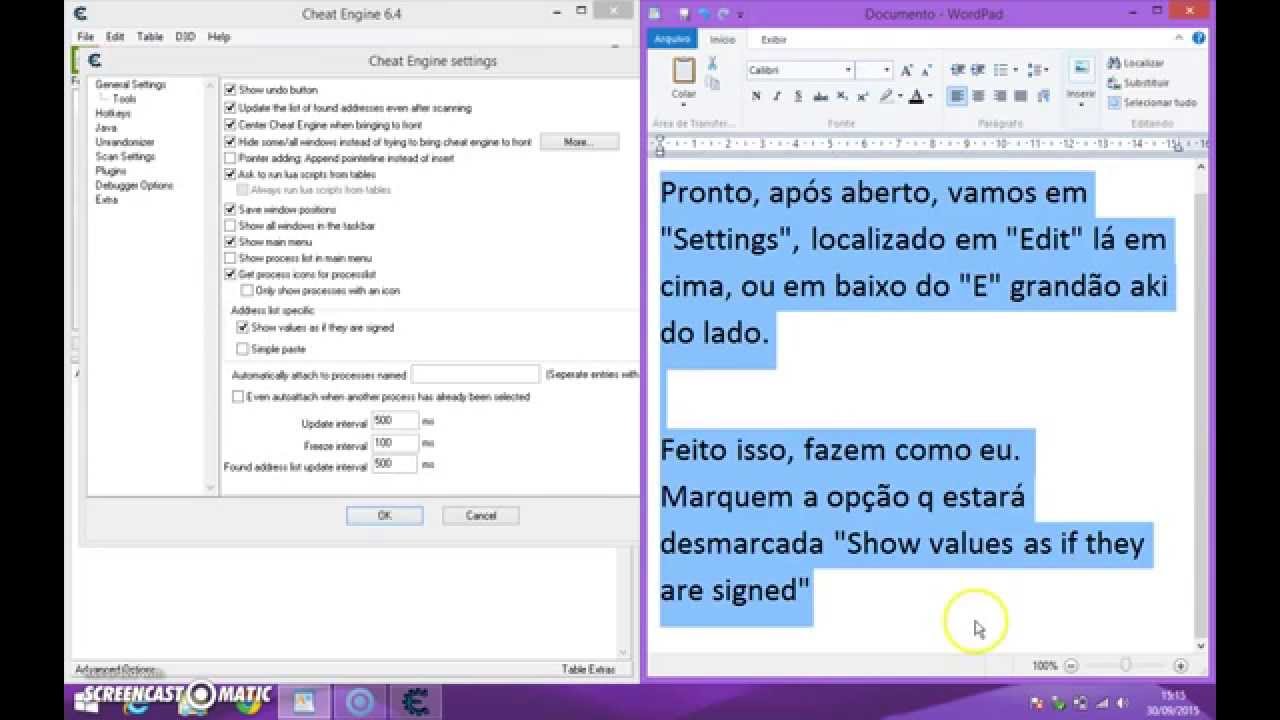Image resolution: width=1280 pixels, height=720 pixels.
Task: Toggle 'Ask to run lua scripts from tables'
Action: [230, 174]
